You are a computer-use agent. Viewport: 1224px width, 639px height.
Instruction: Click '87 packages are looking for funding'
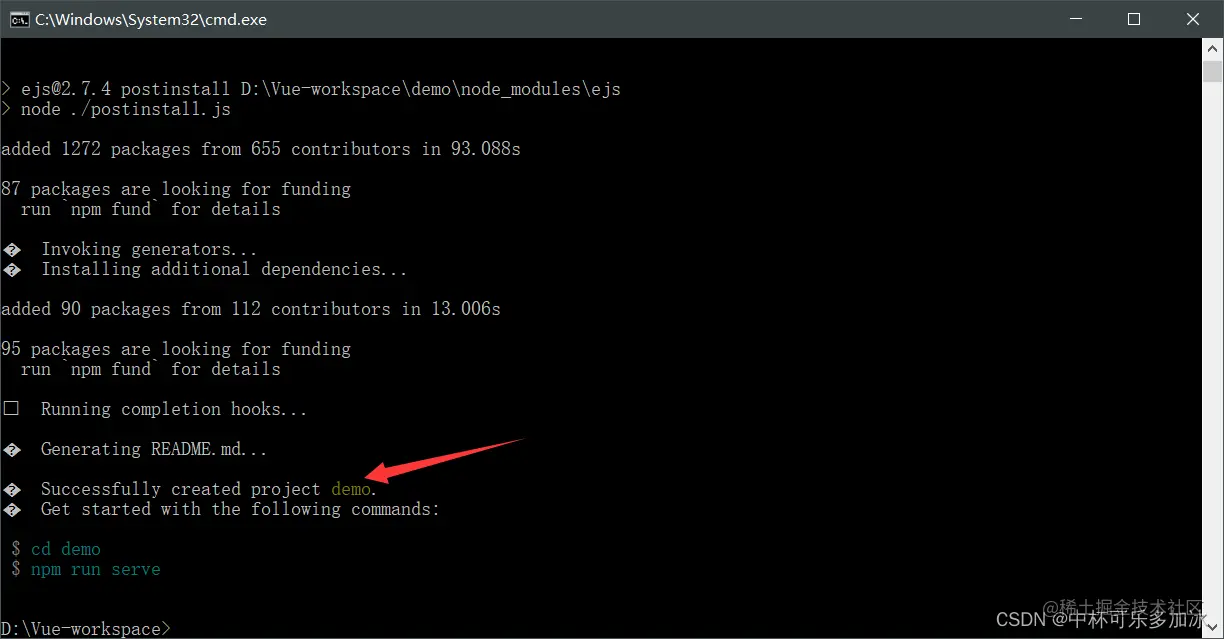click(x=176, y=189)
